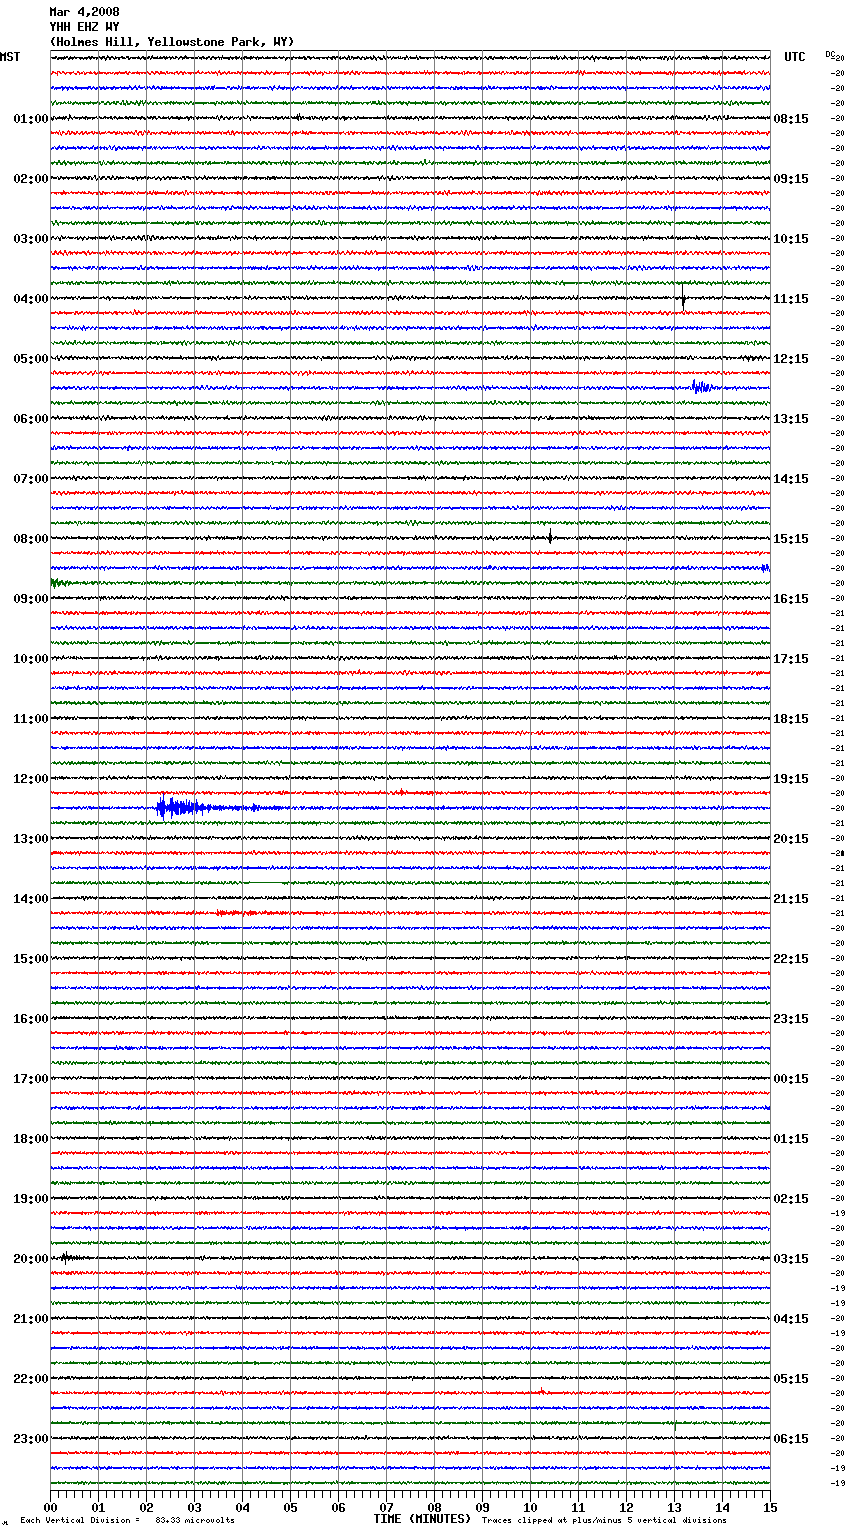
Task: Select the 08:00 MST time label
Action: click(x=31, y=539)
